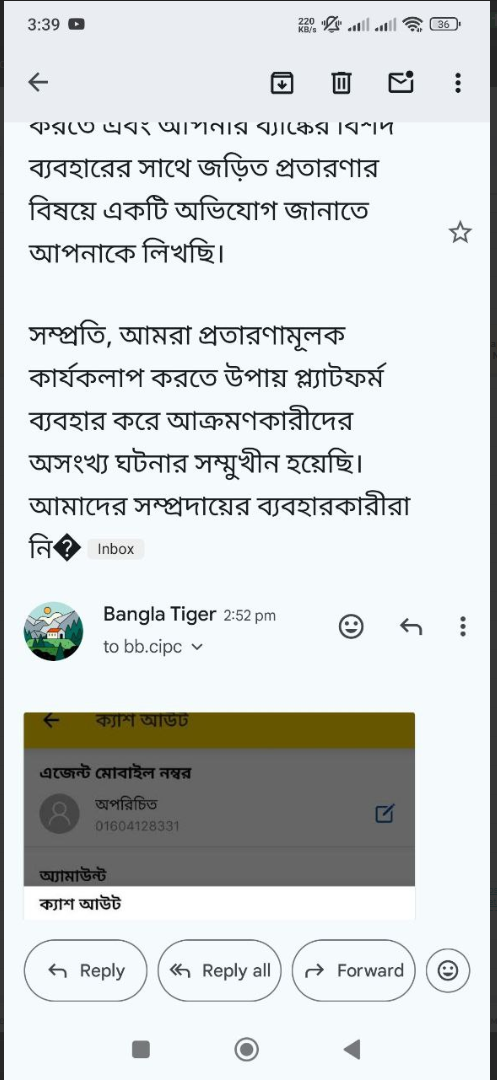Image resolution: width=497 pixels, height=1080 pixels.
Task: Tap the Reply button at the bottom
Action: tap(86, 970)
